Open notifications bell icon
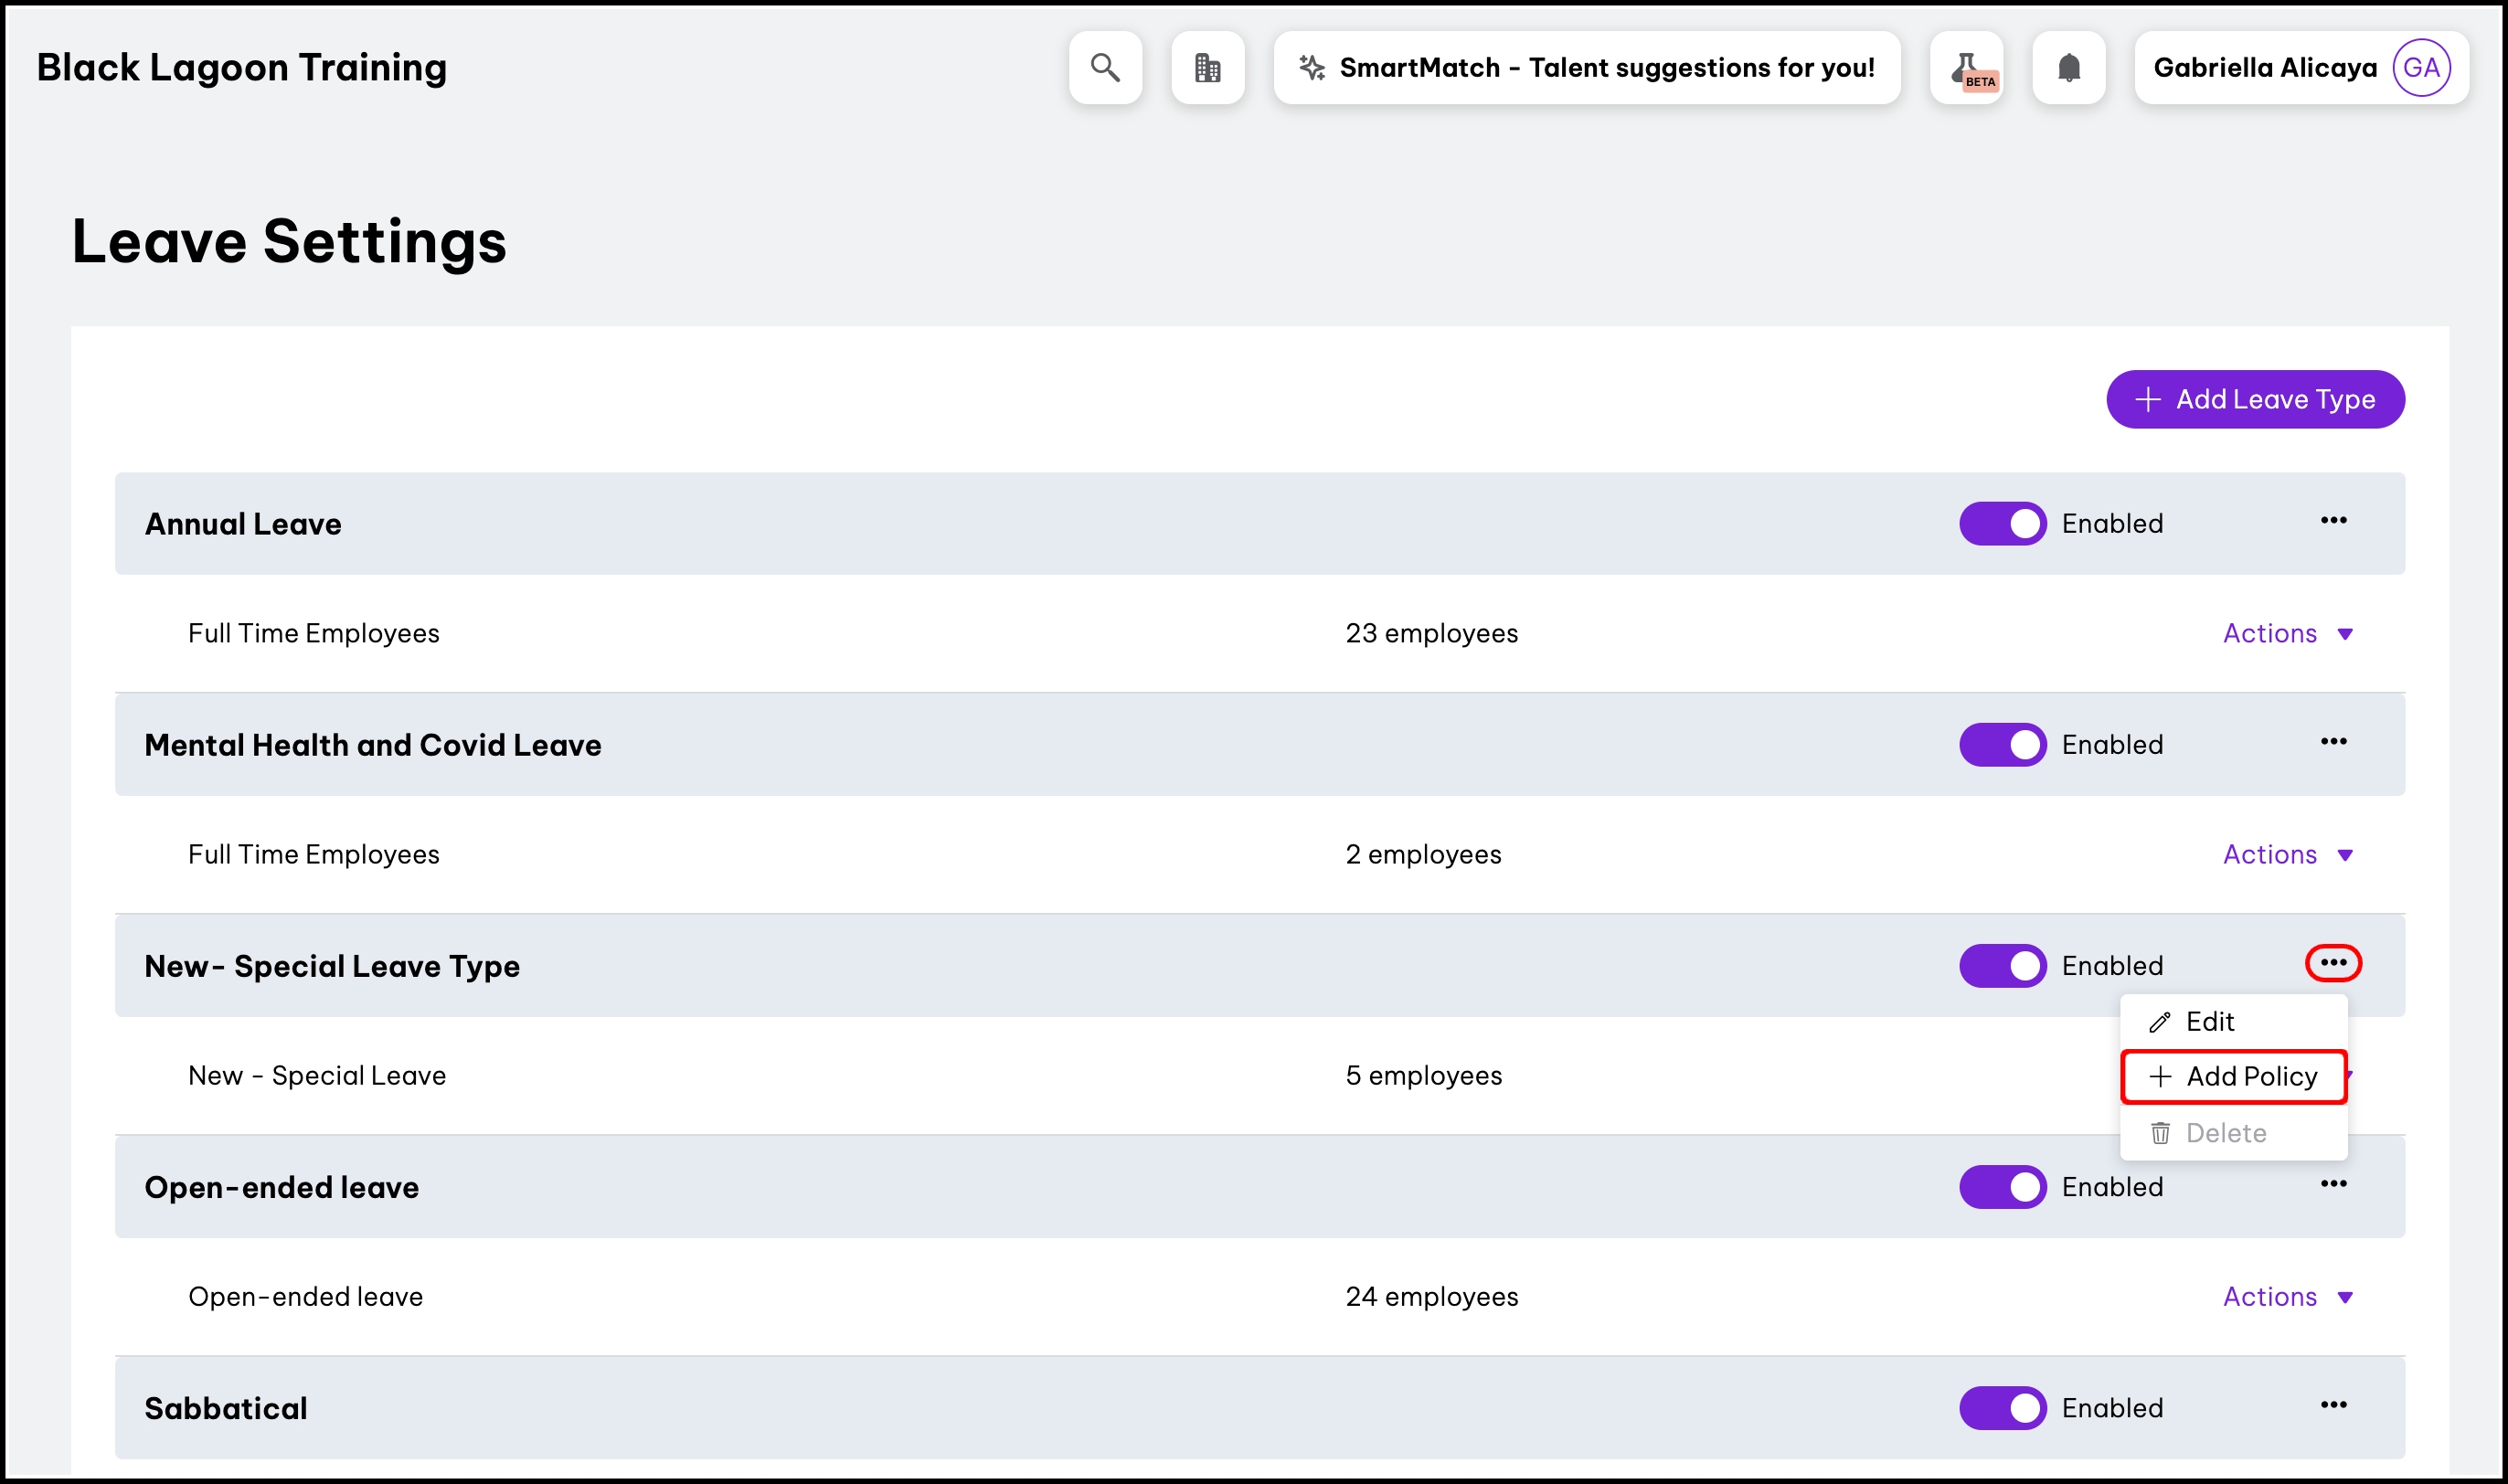The height and width of the screenshot is (1484, 2508). click(x=2069, y=68)
